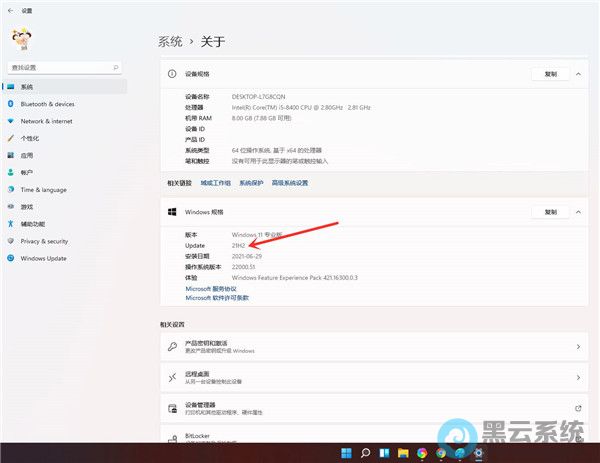
Task: Click the info icon beside 设备规格
Action: point(172,74)
